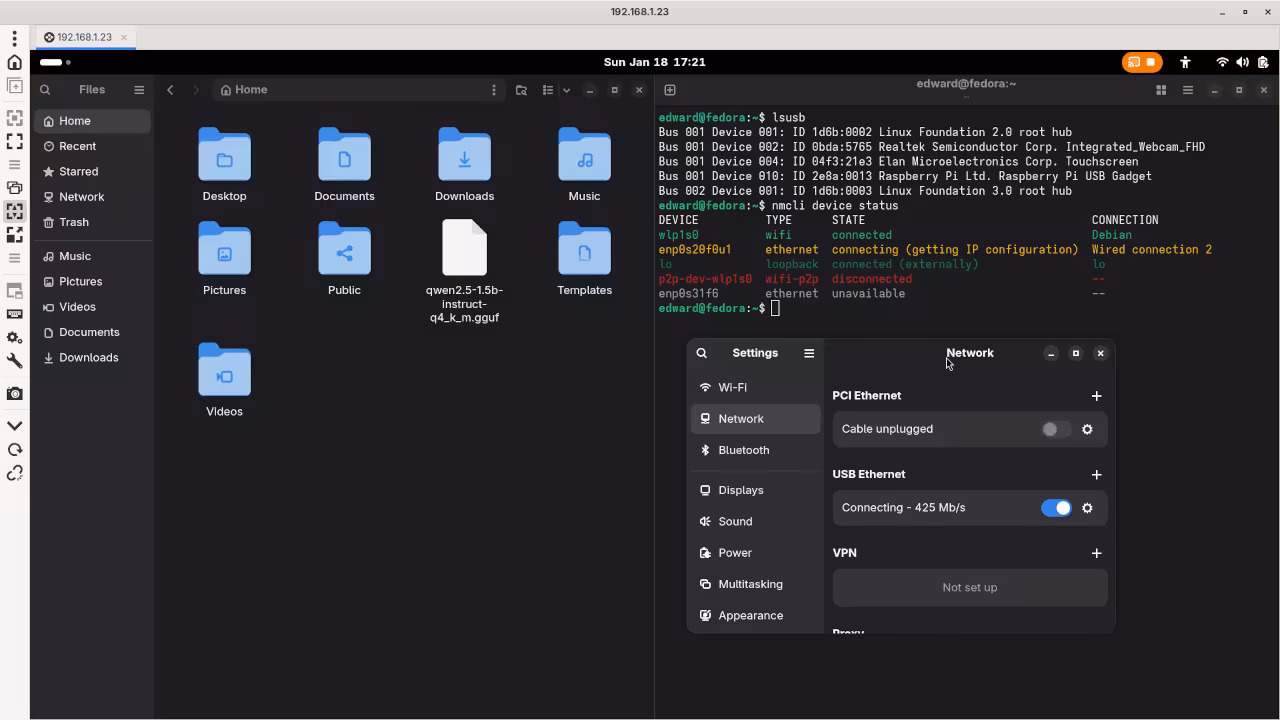
Task: Click the create new folder icon
Action: point(521,90)
